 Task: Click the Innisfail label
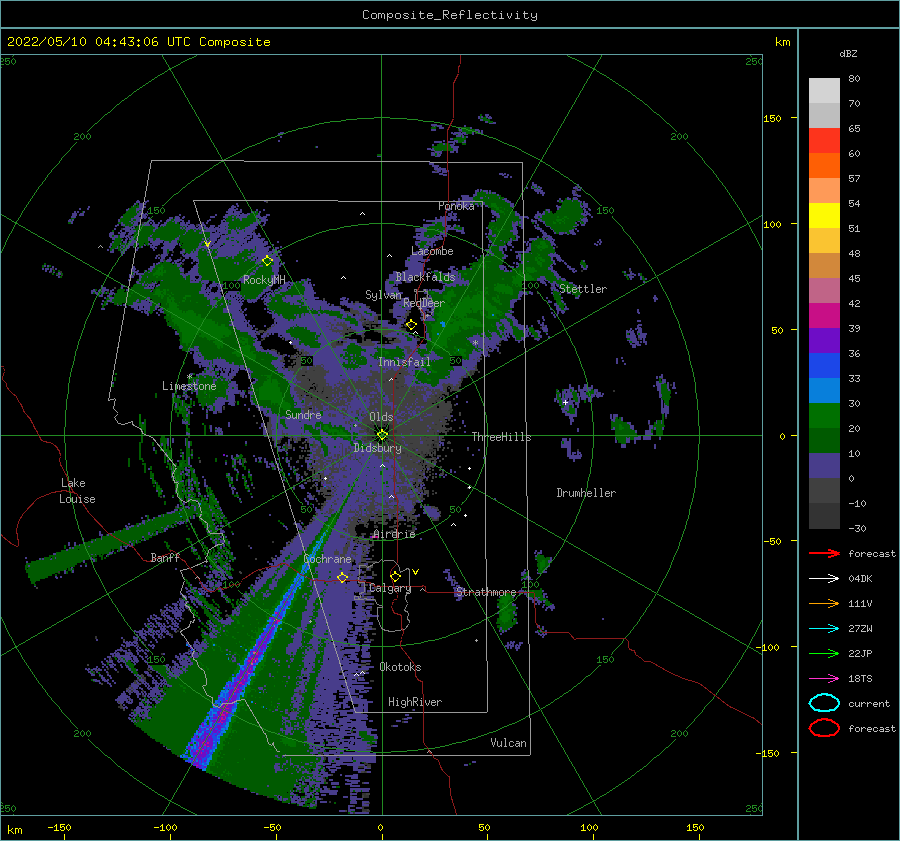[x=404, y=362]
